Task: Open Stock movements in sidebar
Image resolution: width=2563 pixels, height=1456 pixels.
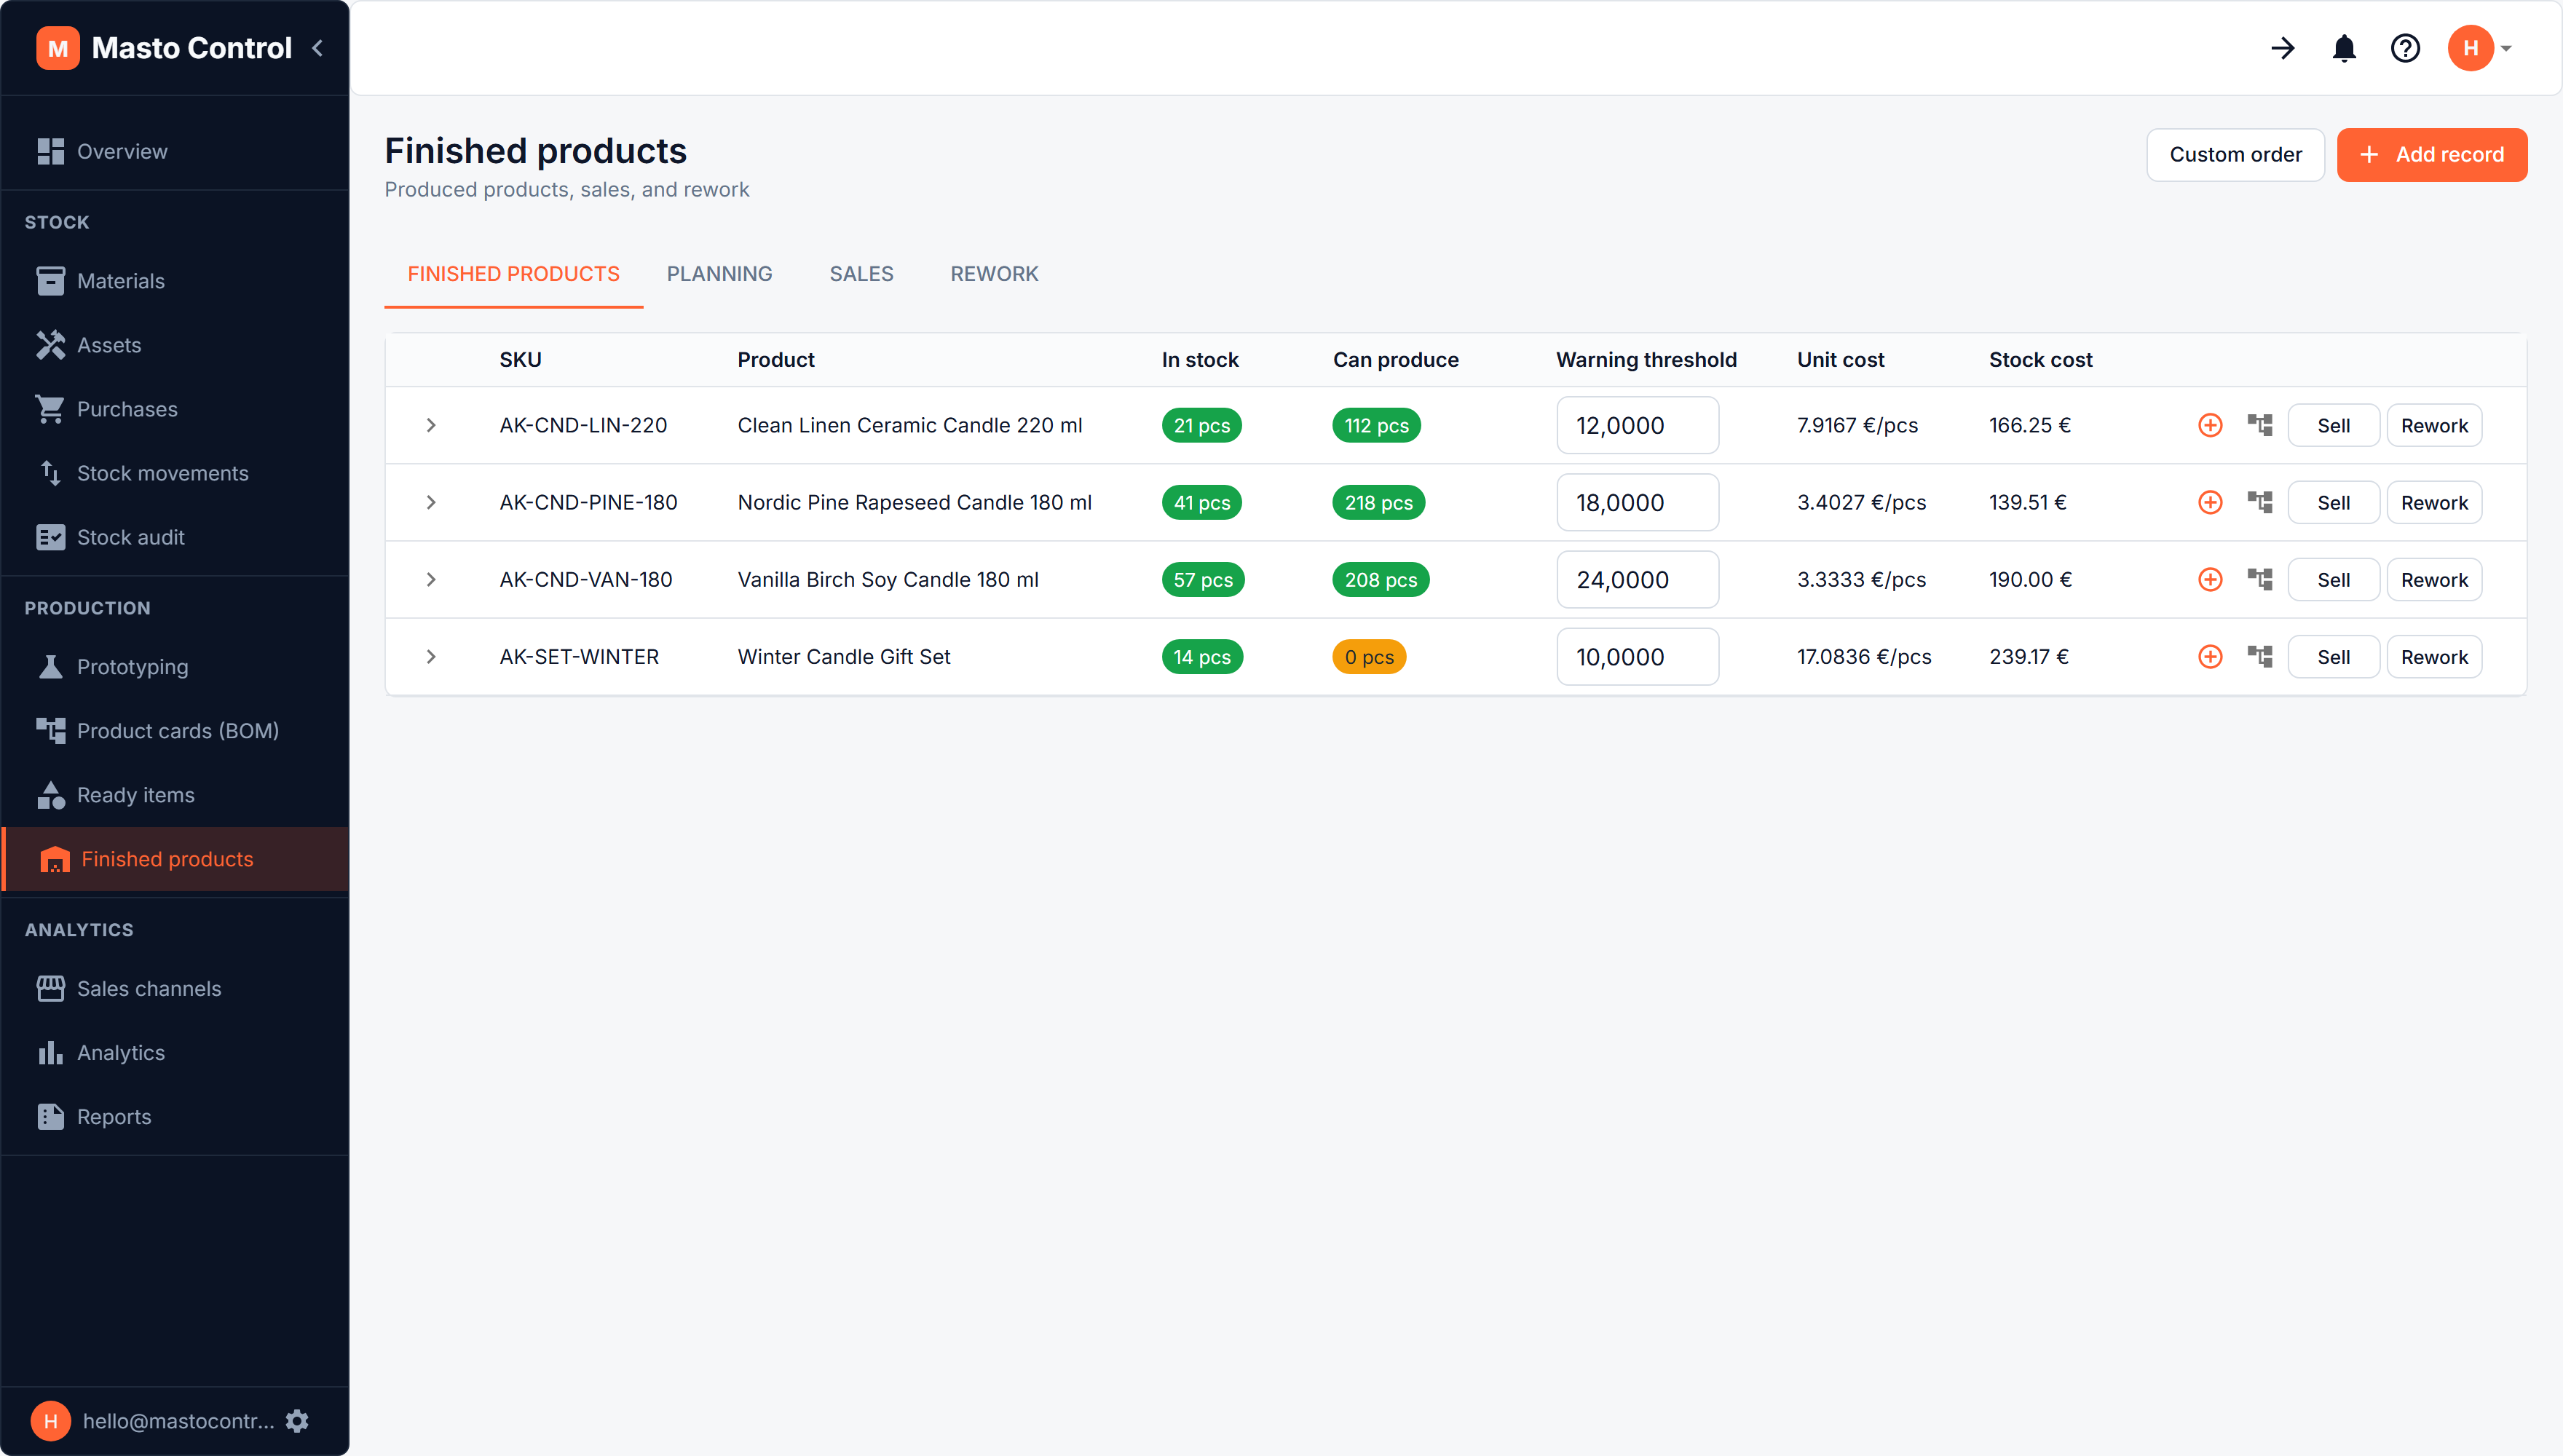Action: click(175, 473)
